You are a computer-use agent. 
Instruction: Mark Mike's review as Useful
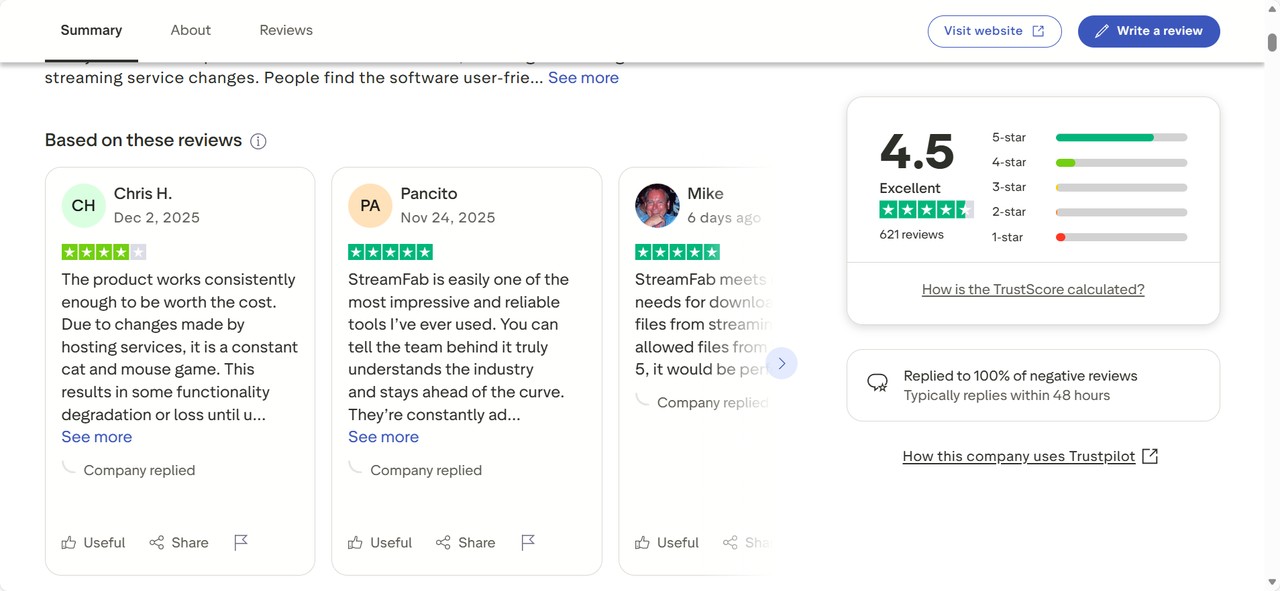[667, 542]
